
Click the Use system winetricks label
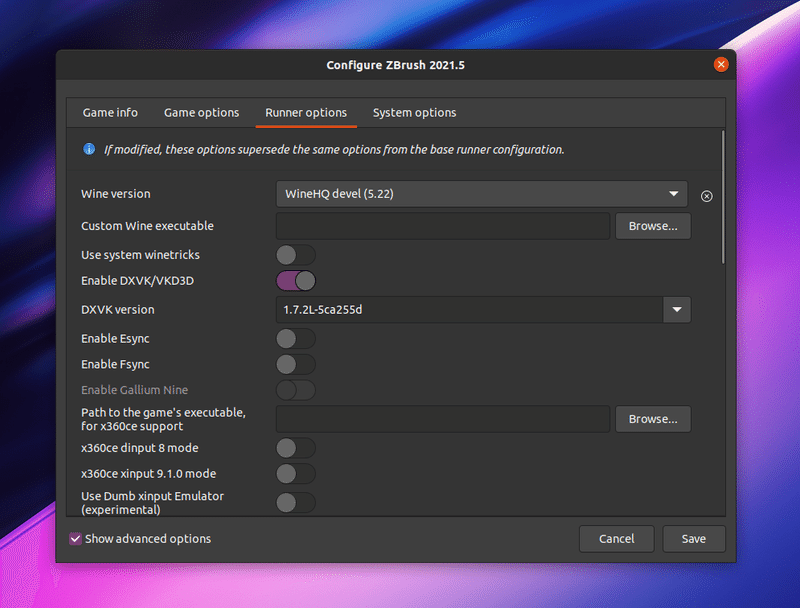(x=140, y=255)
